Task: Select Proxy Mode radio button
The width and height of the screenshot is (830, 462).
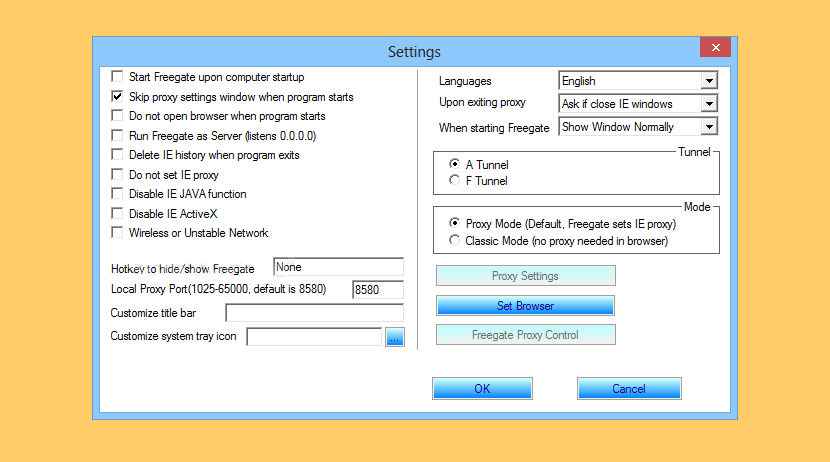Action: pos(454,223)
